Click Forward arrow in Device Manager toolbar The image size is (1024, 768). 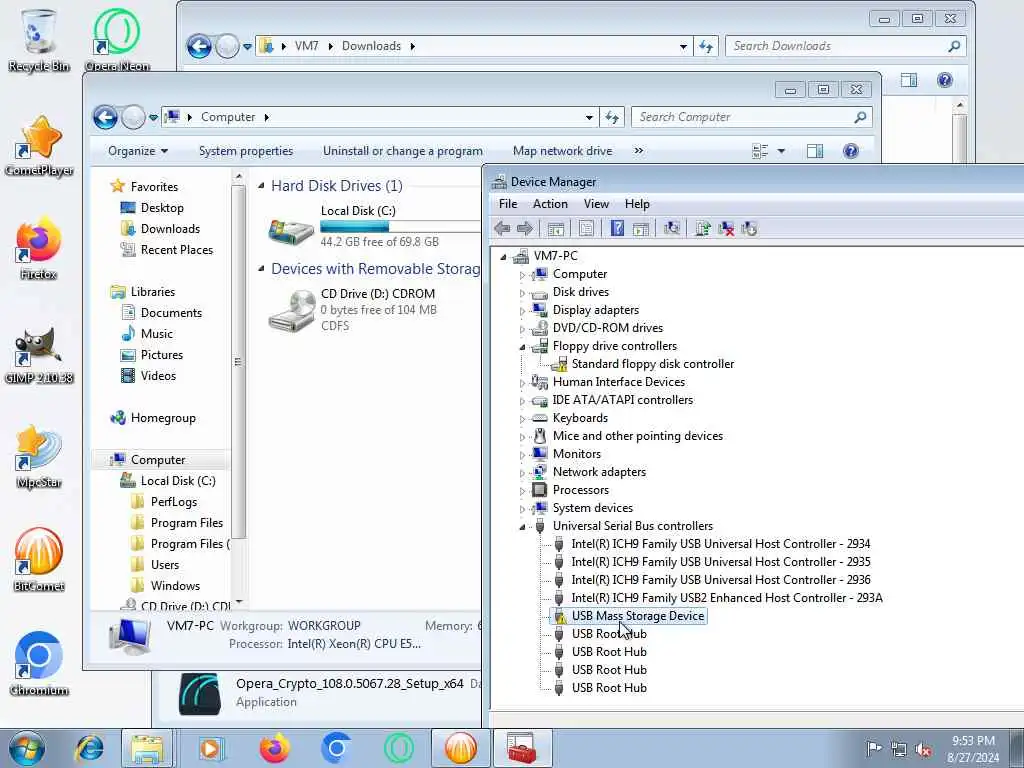point(525,228)
